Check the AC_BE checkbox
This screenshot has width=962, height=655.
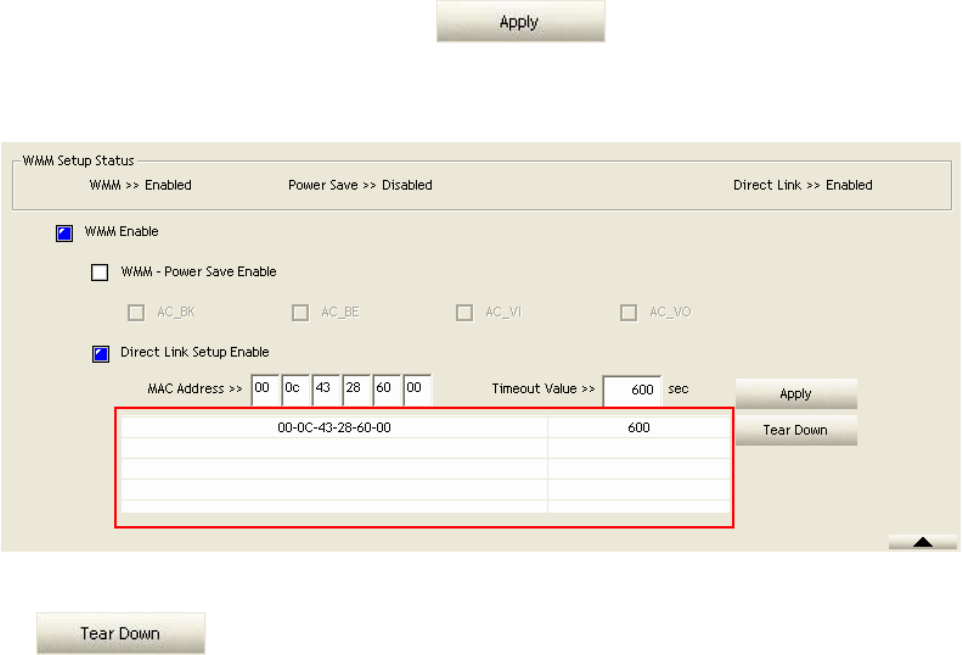pos(300,313)
